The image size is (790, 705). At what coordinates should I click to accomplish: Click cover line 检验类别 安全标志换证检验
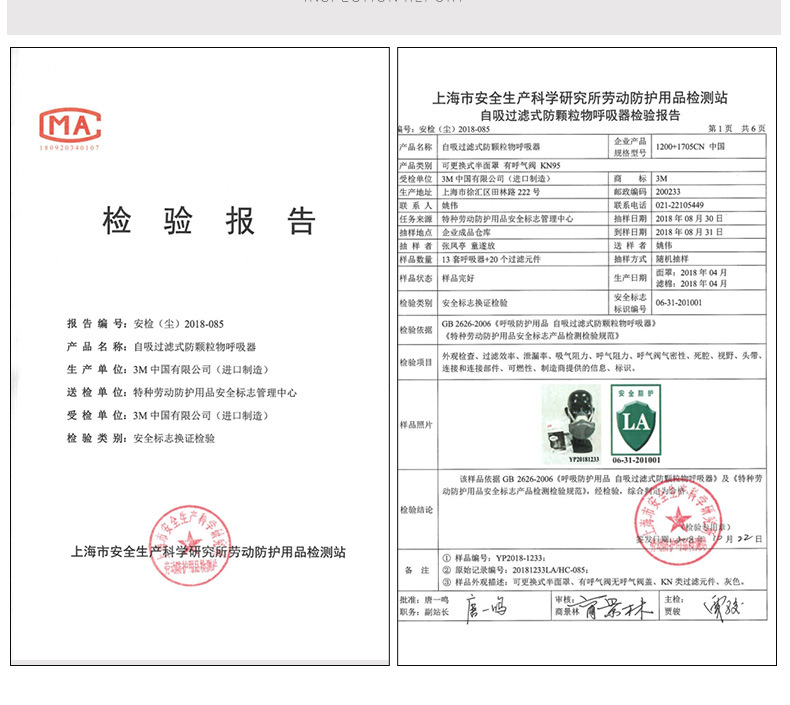(x=141, y=438)
